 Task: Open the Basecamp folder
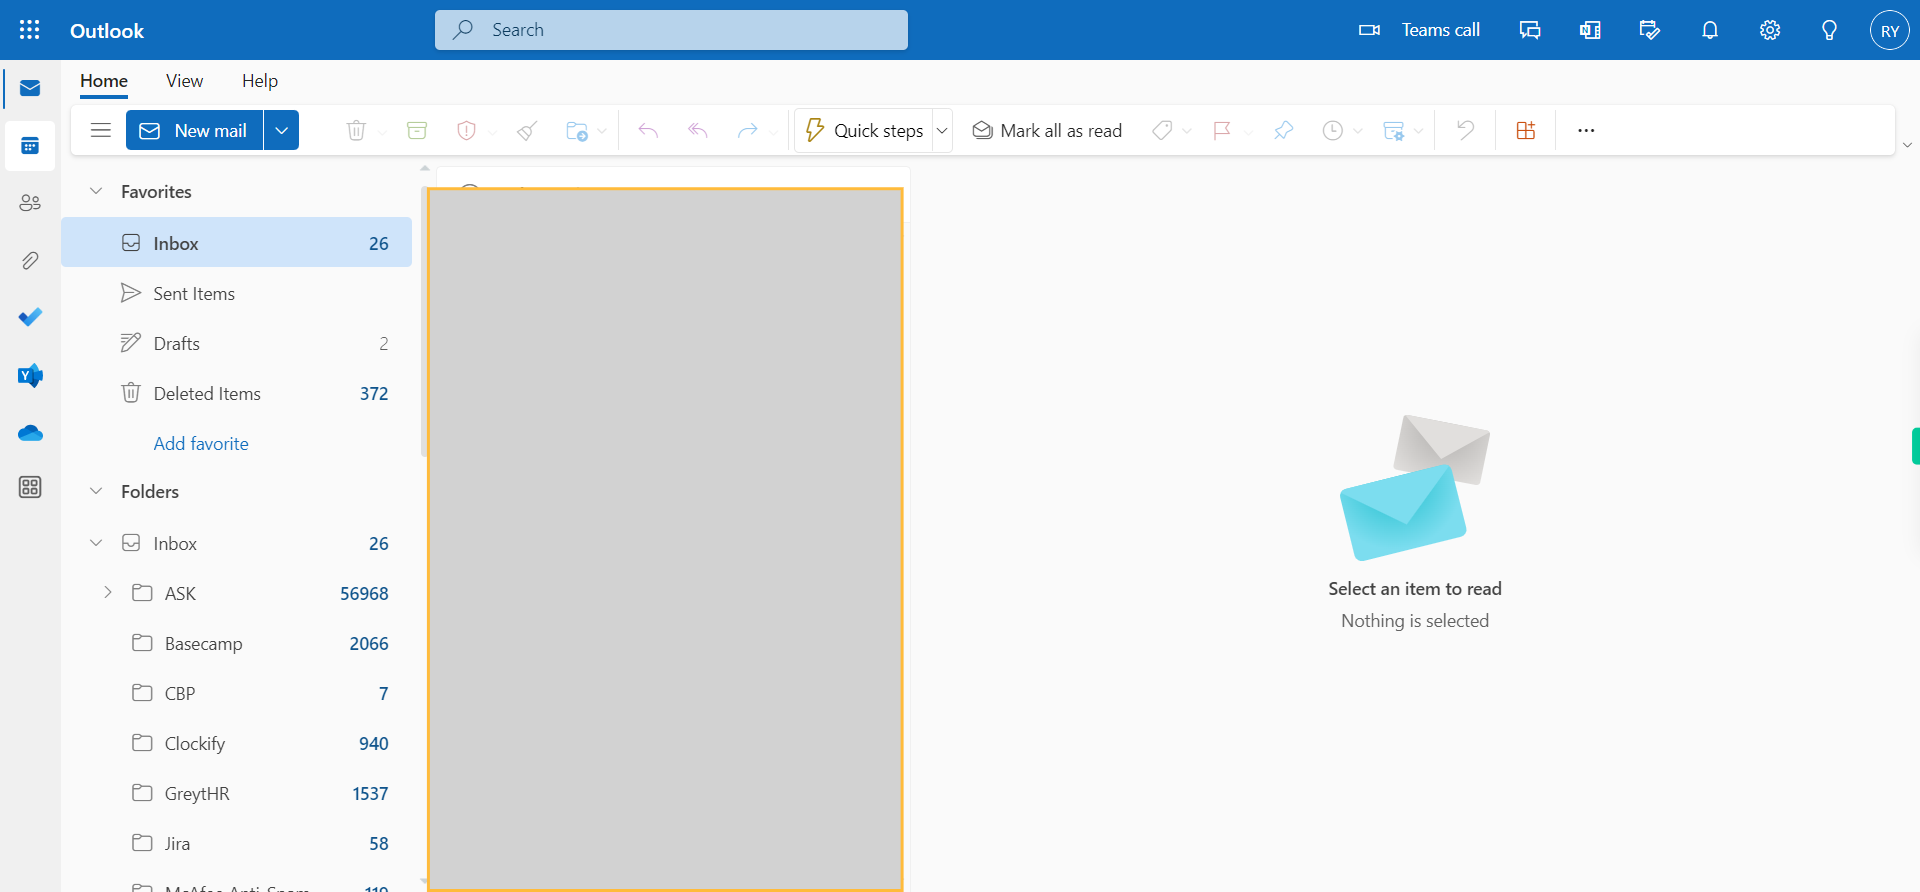tap(237, 643)
